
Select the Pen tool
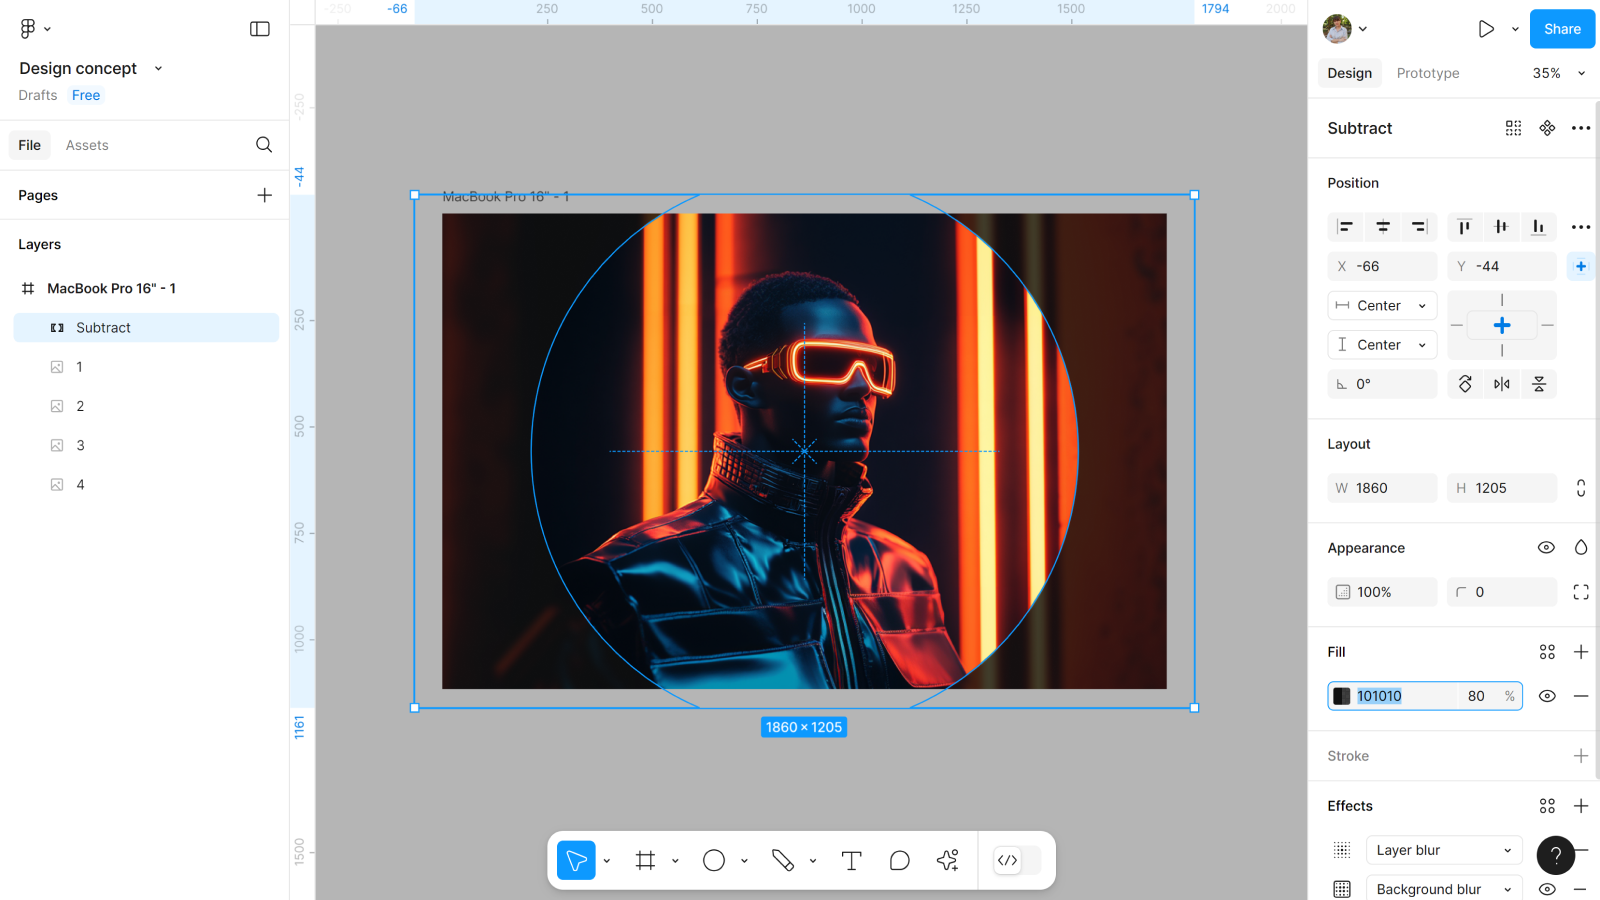tap(782, 861)
